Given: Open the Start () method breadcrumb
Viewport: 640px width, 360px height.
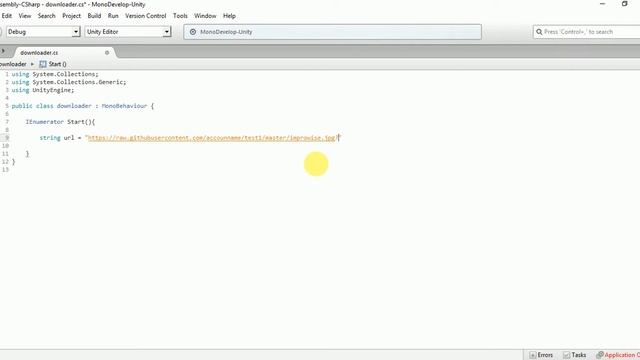Looking at the screenshot, I should tap(57, 64).
